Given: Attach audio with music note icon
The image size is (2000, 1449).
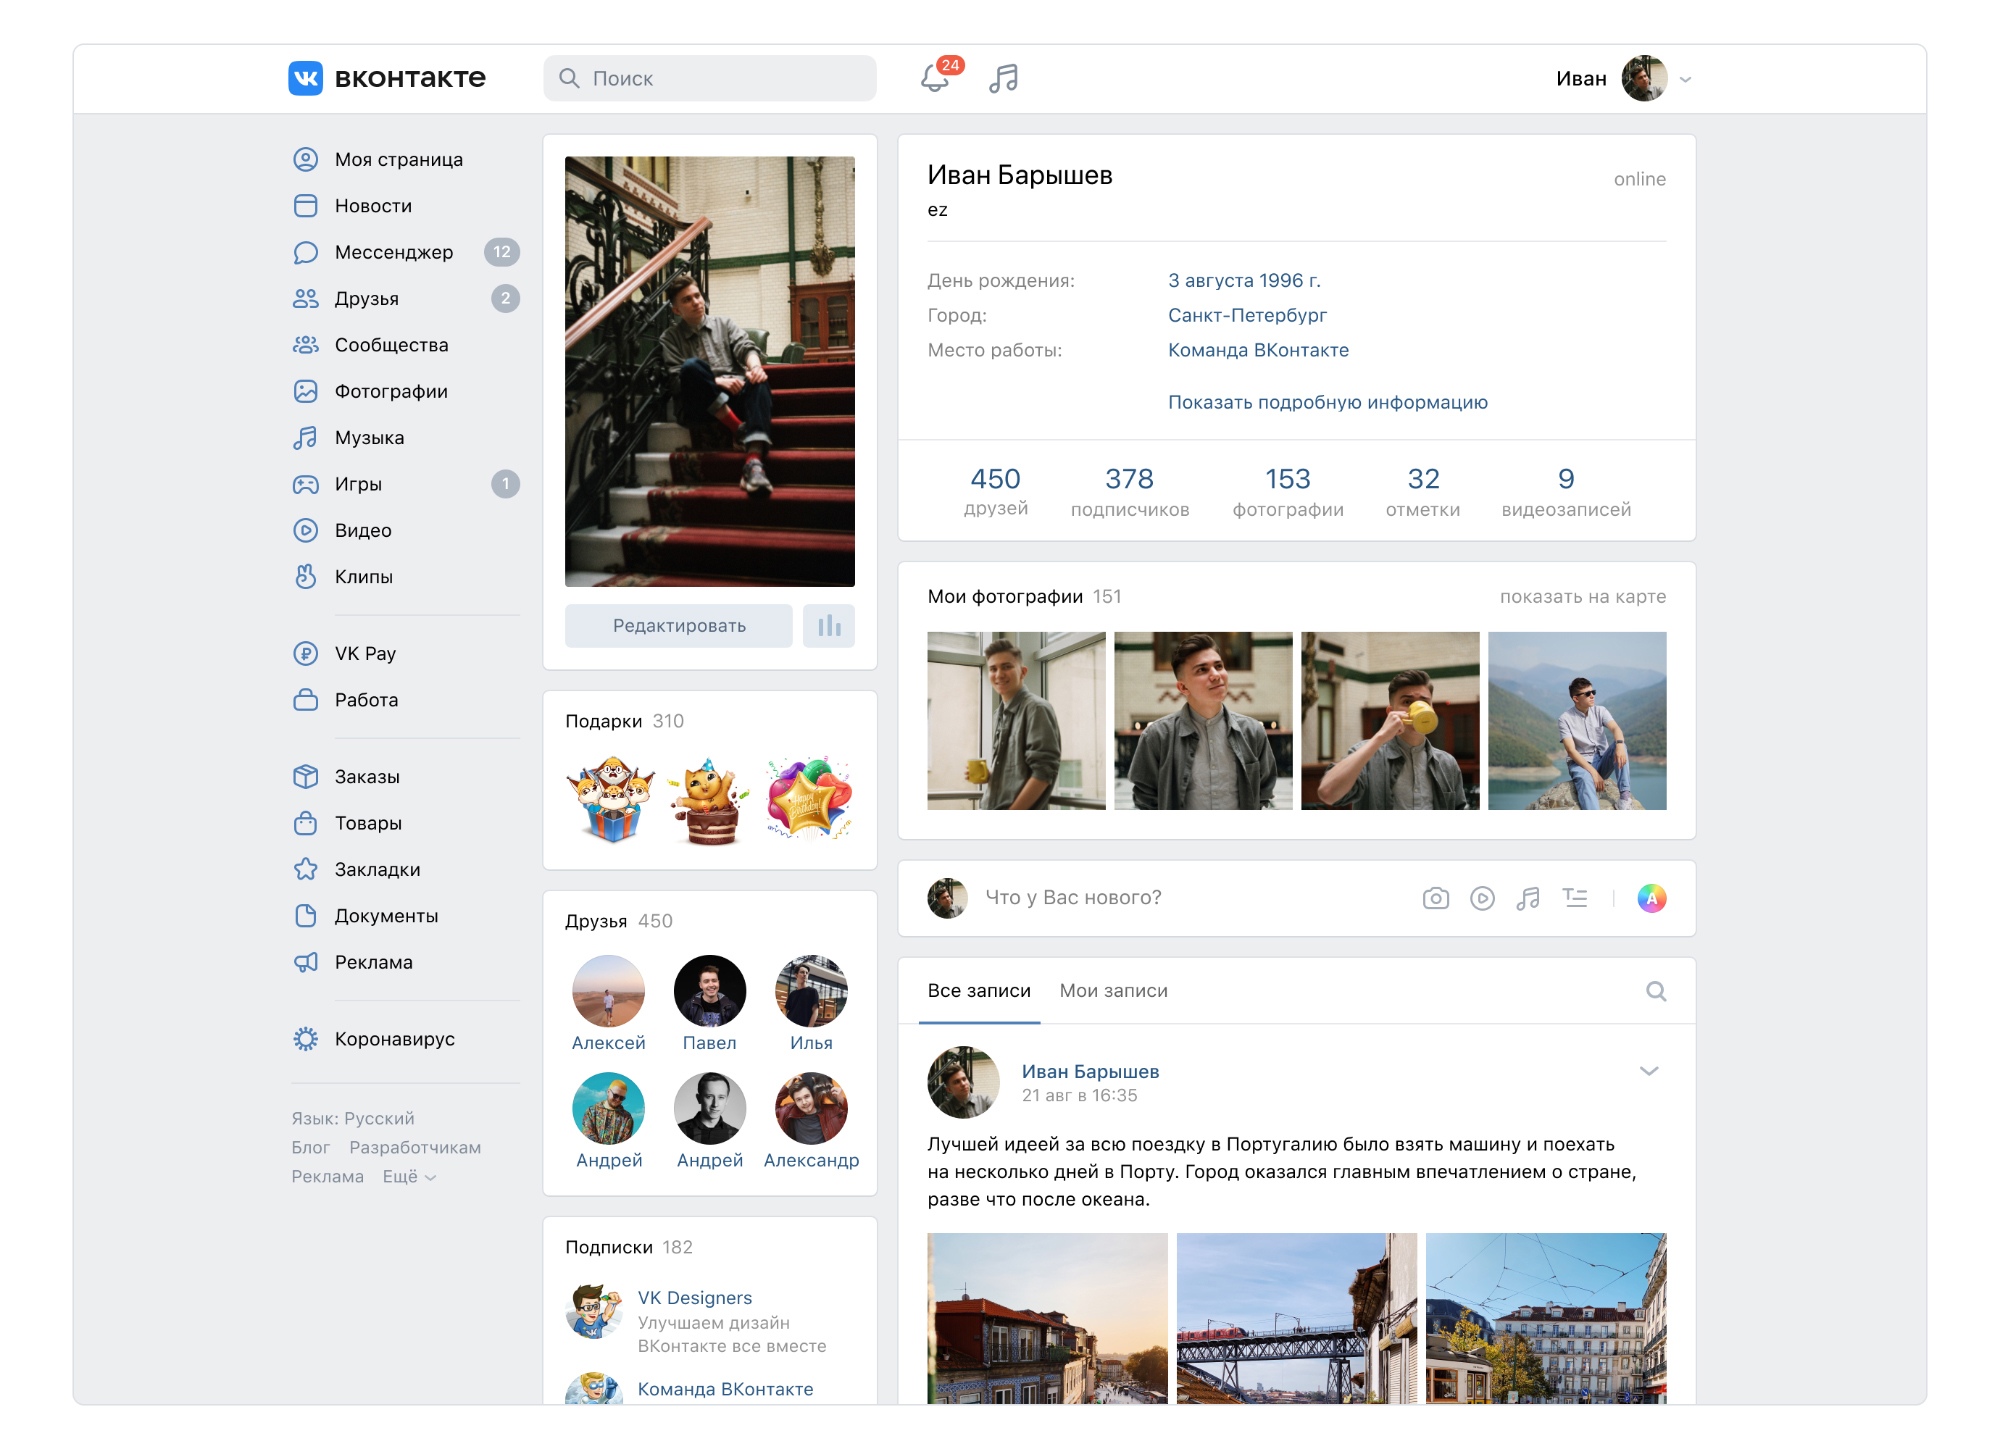Looking at the screenshot, I should click(1528, 898).
